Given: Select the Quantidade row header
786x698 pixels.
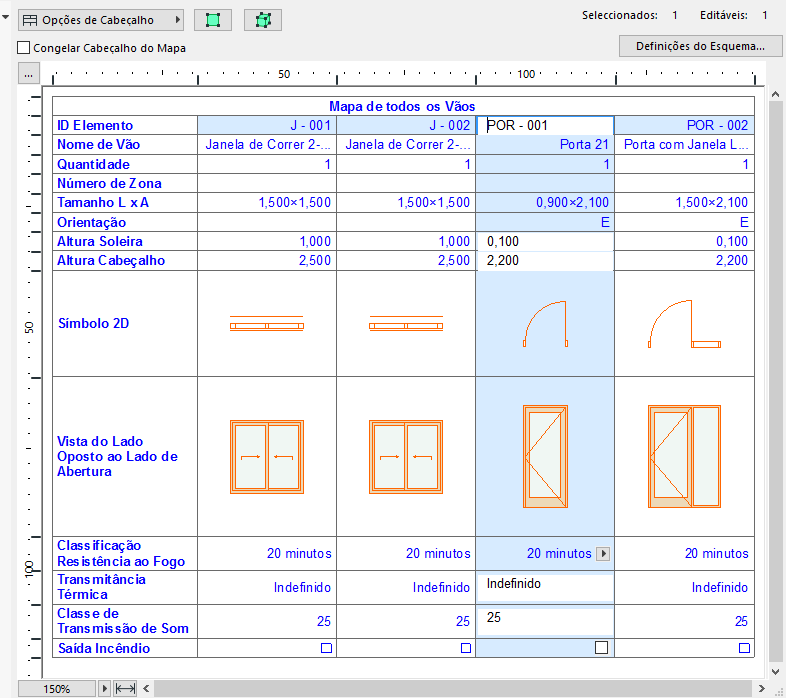Looking at the screenshot, I should [x=125, y=164].
